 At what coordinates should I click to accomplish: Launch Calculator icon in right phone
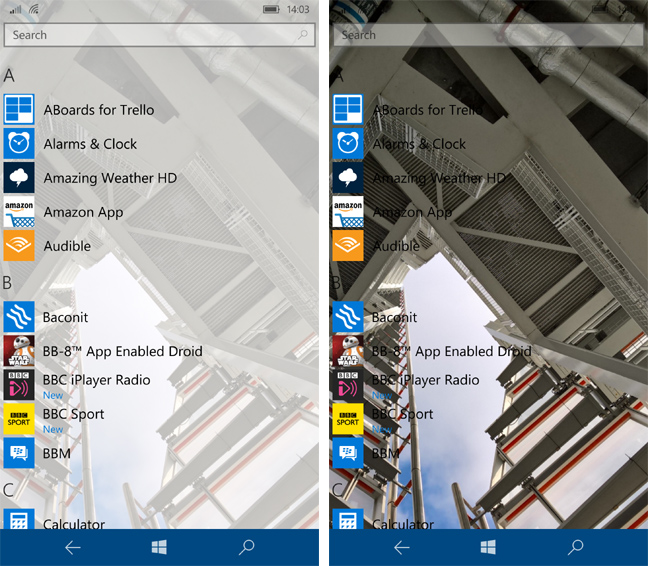[348, 519]
